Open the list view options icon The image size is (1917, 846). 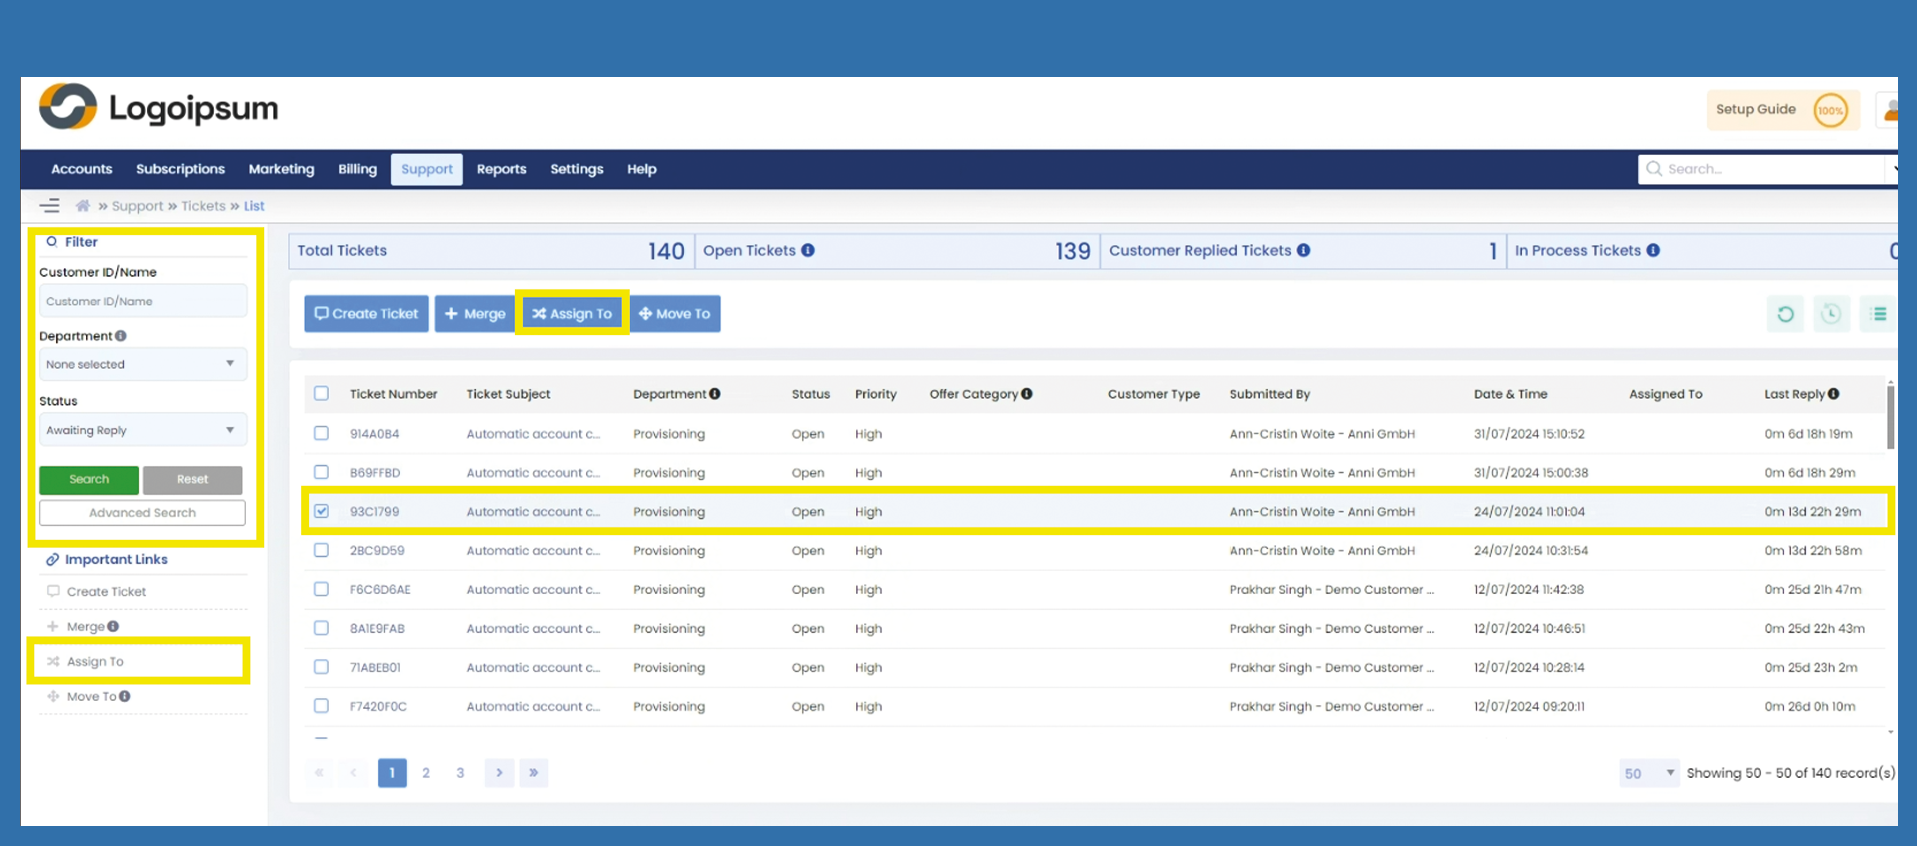(x=1878, y=314)
